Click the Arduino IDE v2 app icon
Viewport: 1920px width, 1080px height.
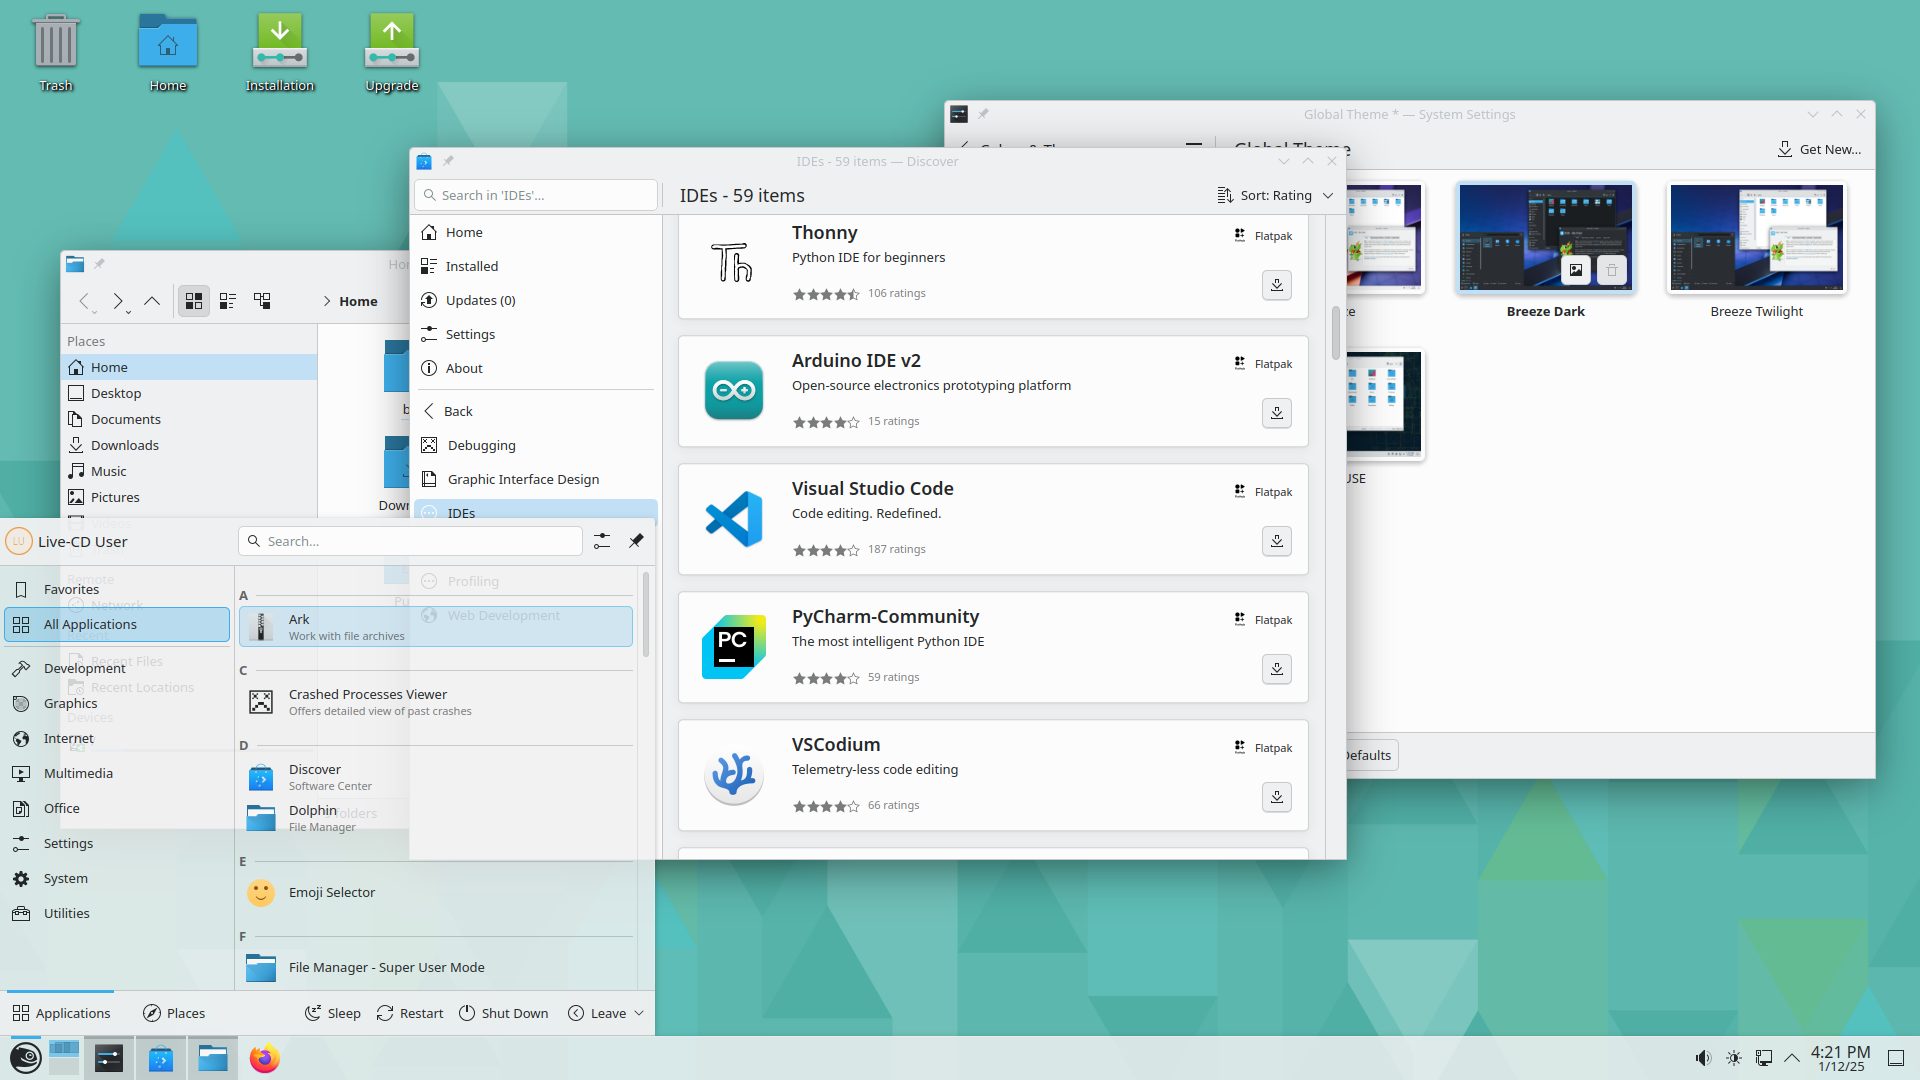click(733, 391)
